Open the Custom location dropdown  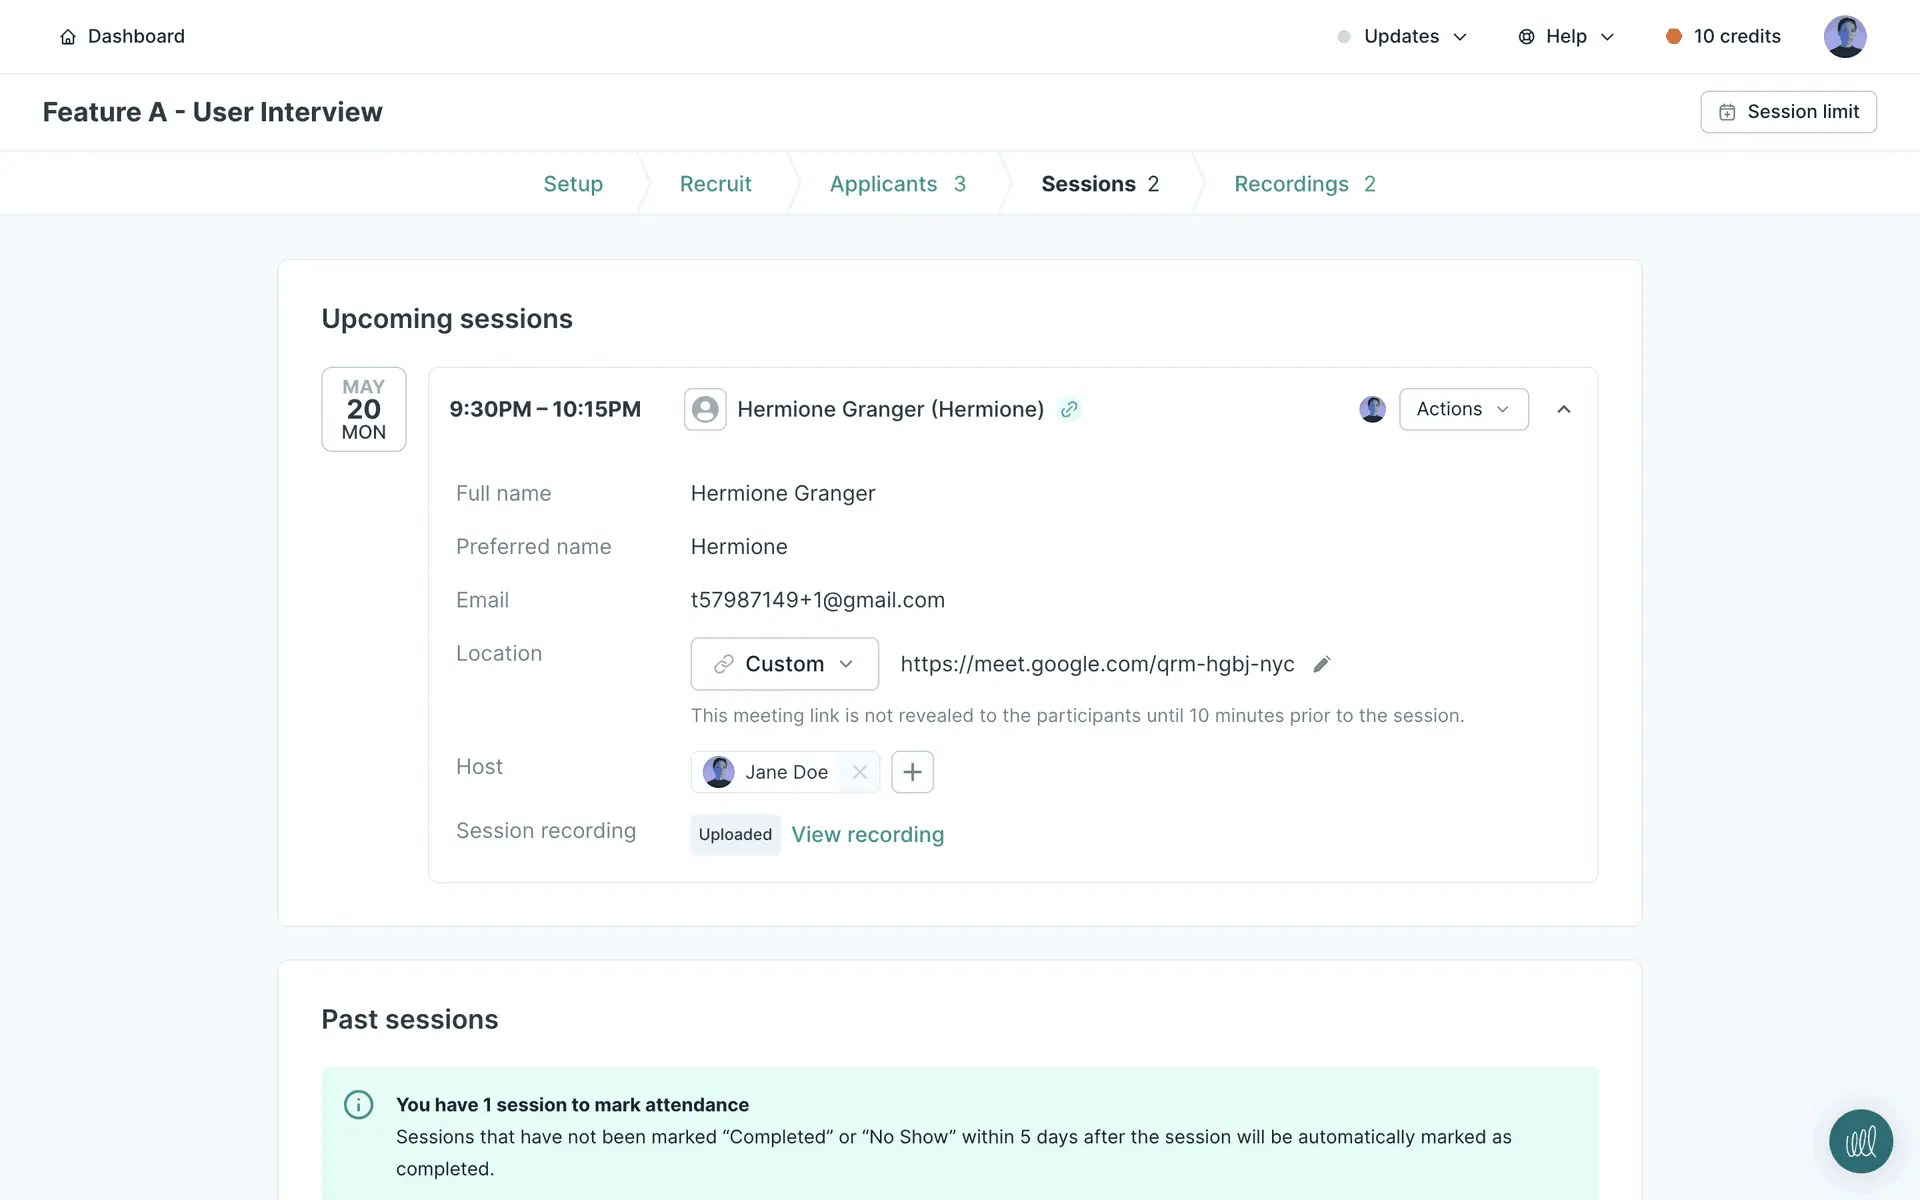[x=784, y=664]
